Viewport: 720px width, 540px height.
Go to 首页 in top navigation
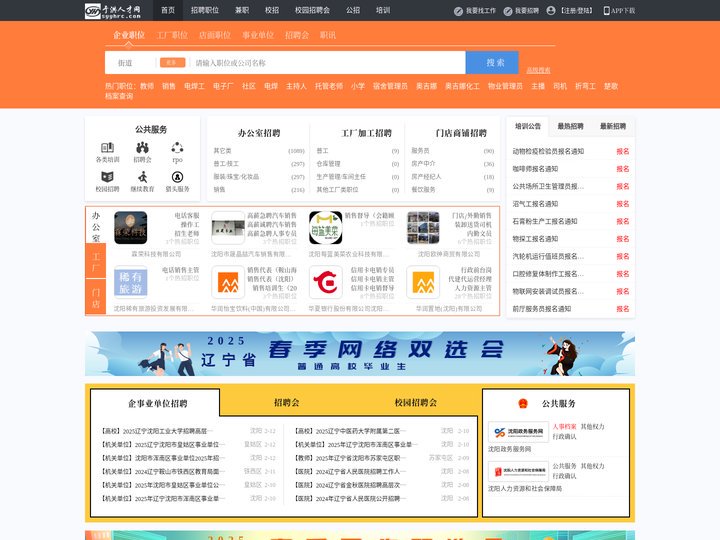(x=168, y=10)
